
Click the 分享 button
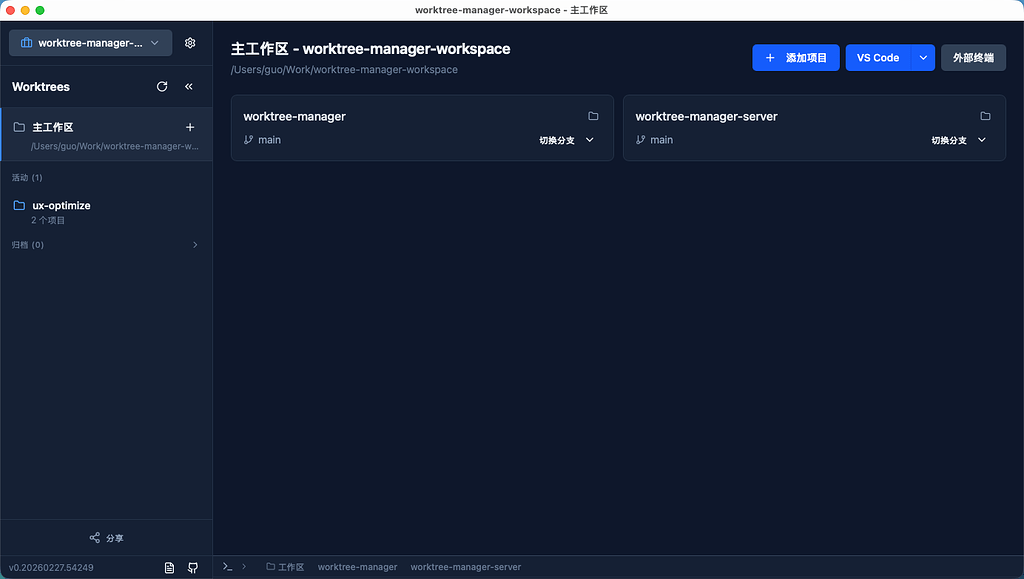pos(106,538)
